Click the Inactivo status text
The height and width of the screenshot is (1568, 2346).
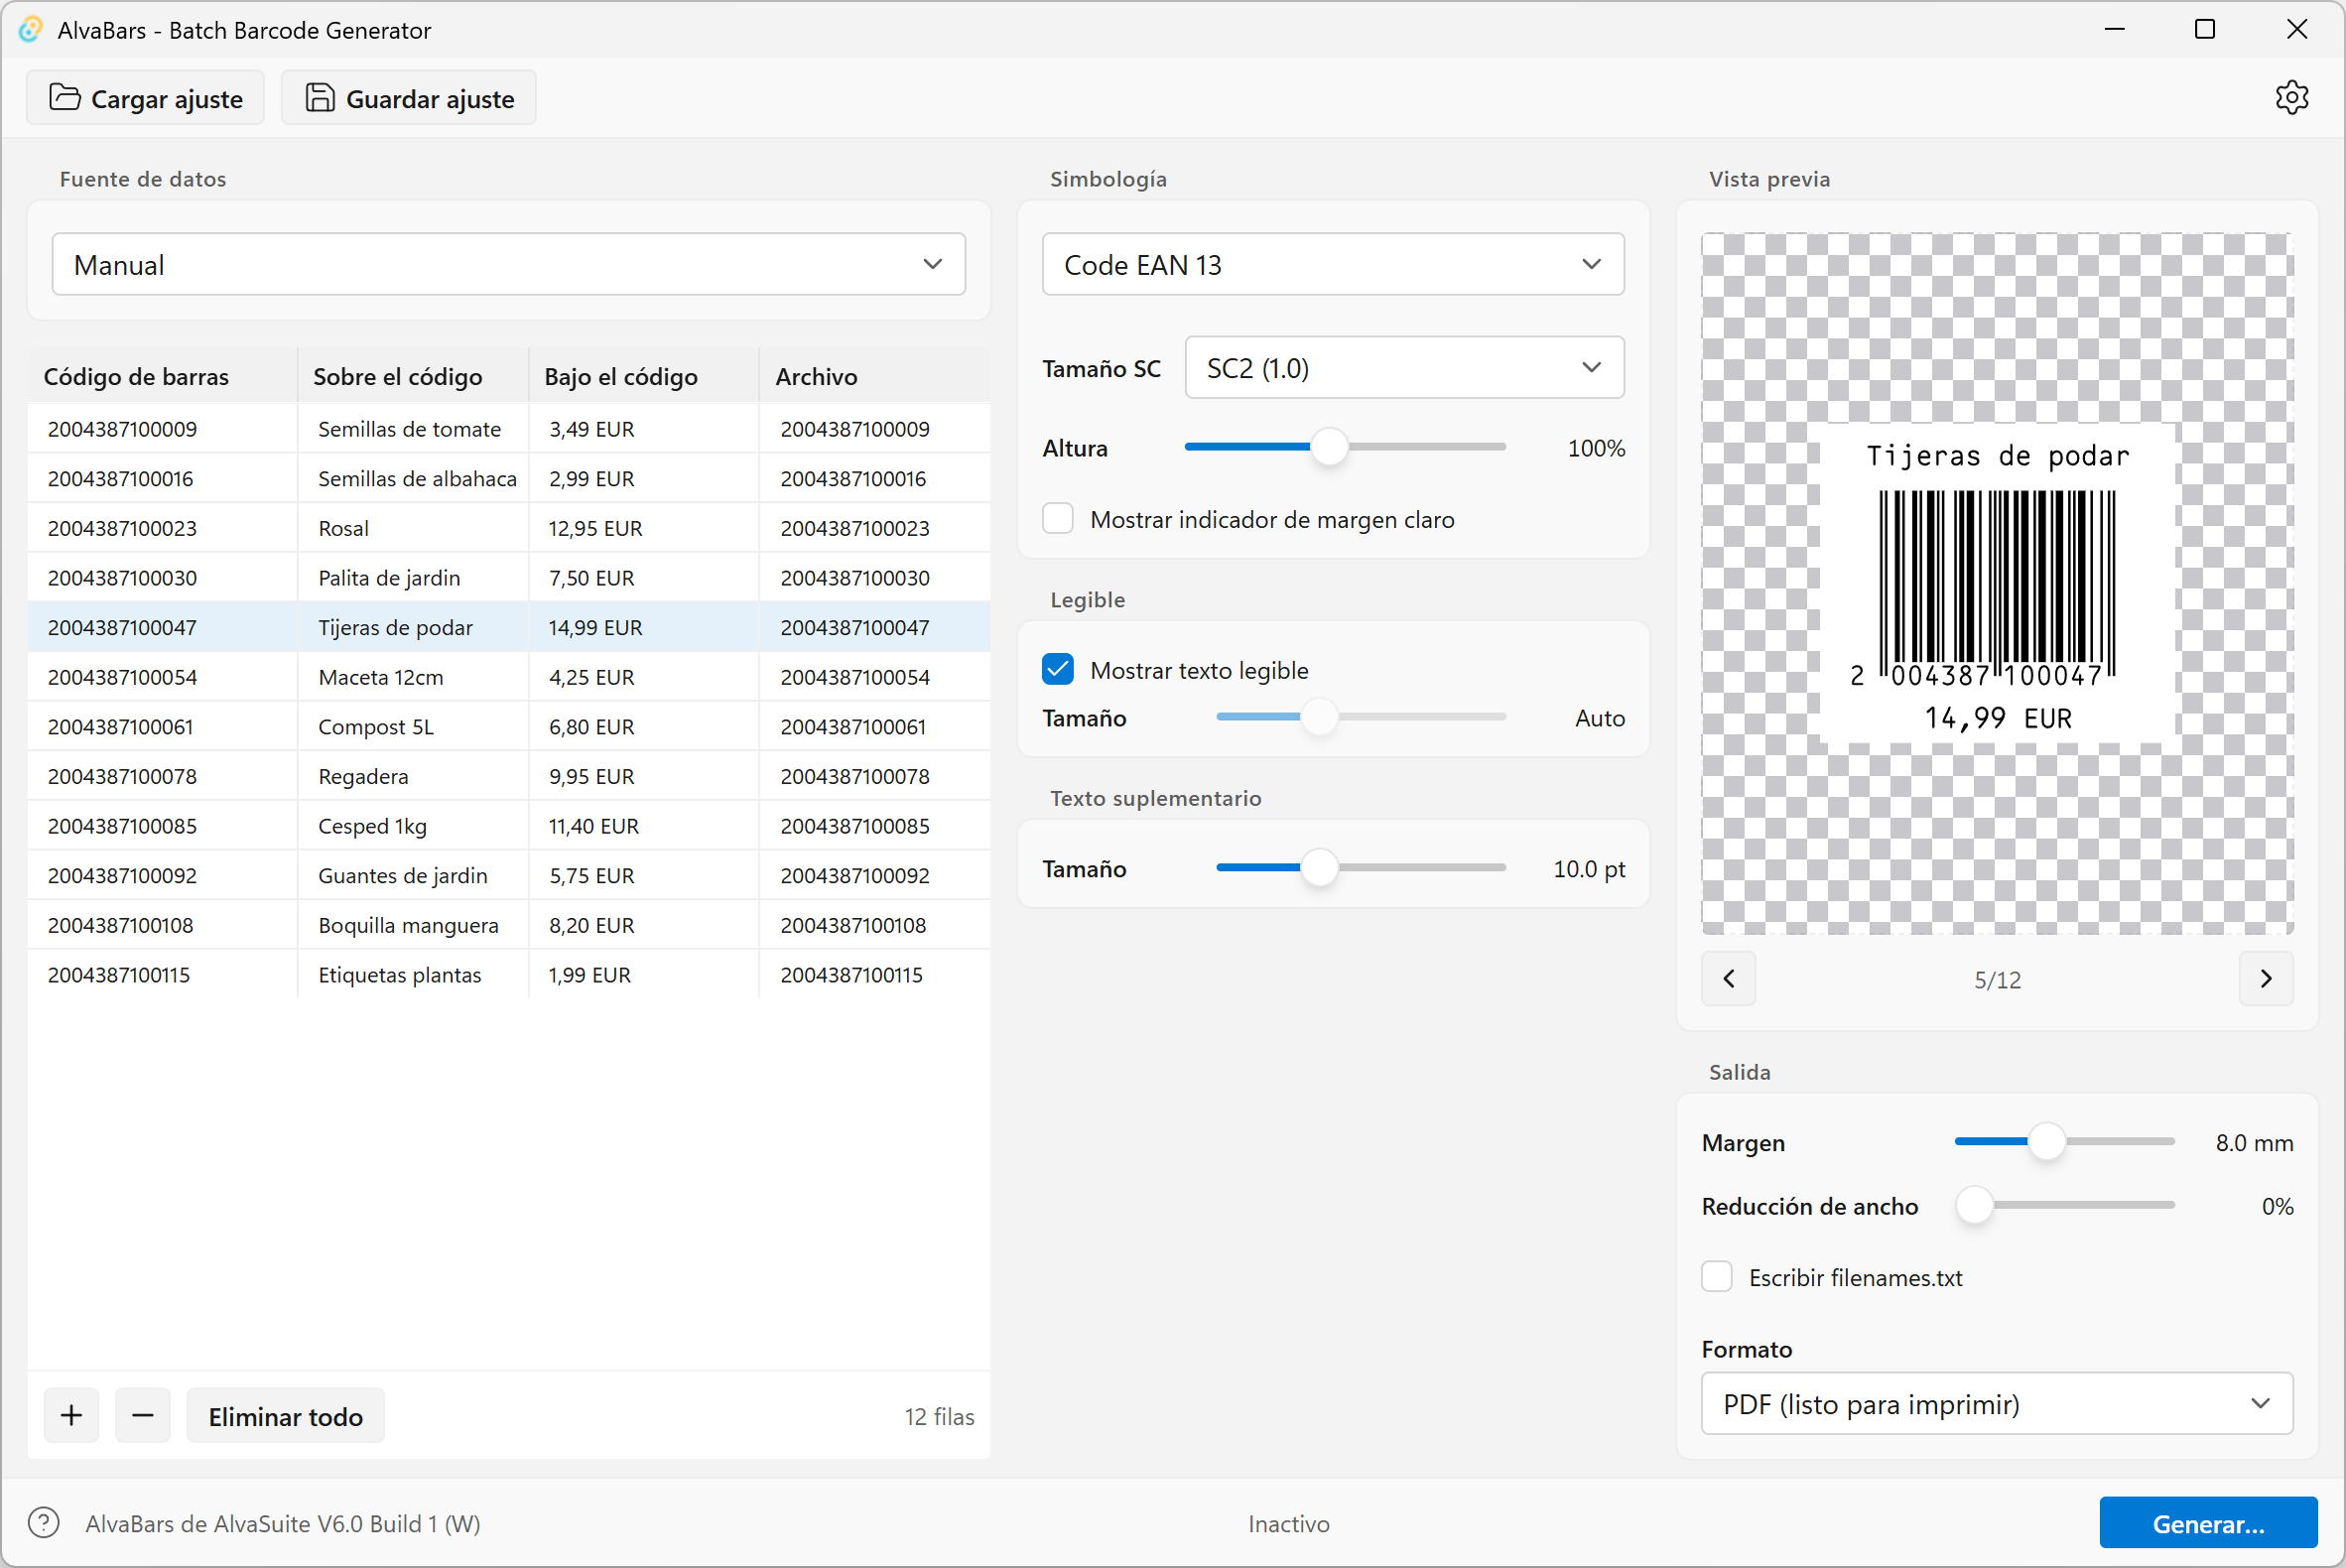pos(1288,1523)
